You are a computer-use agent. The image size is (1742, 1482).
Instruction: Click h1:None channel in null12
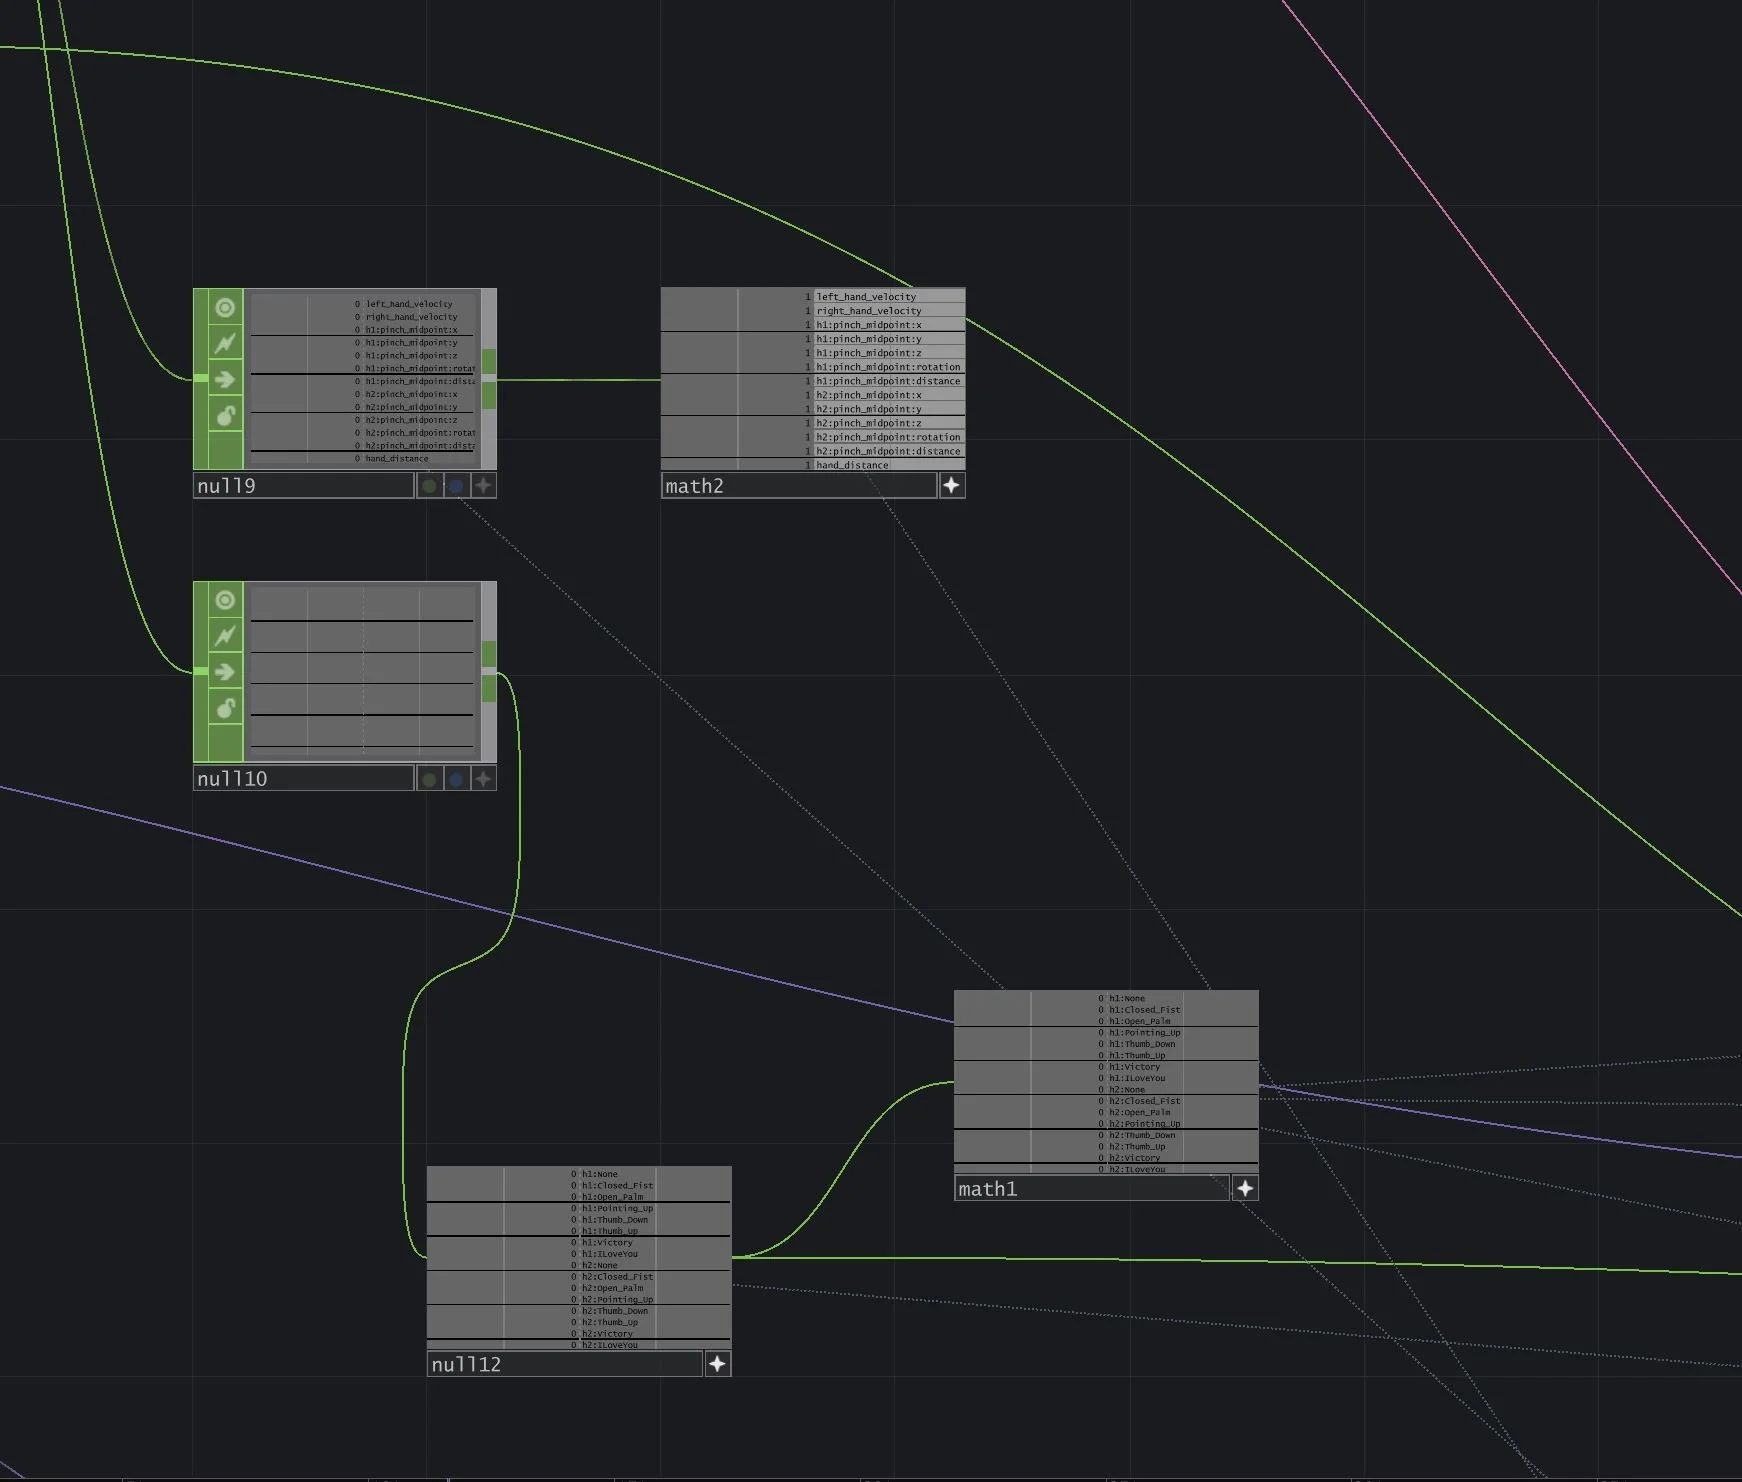(600, 1174)
